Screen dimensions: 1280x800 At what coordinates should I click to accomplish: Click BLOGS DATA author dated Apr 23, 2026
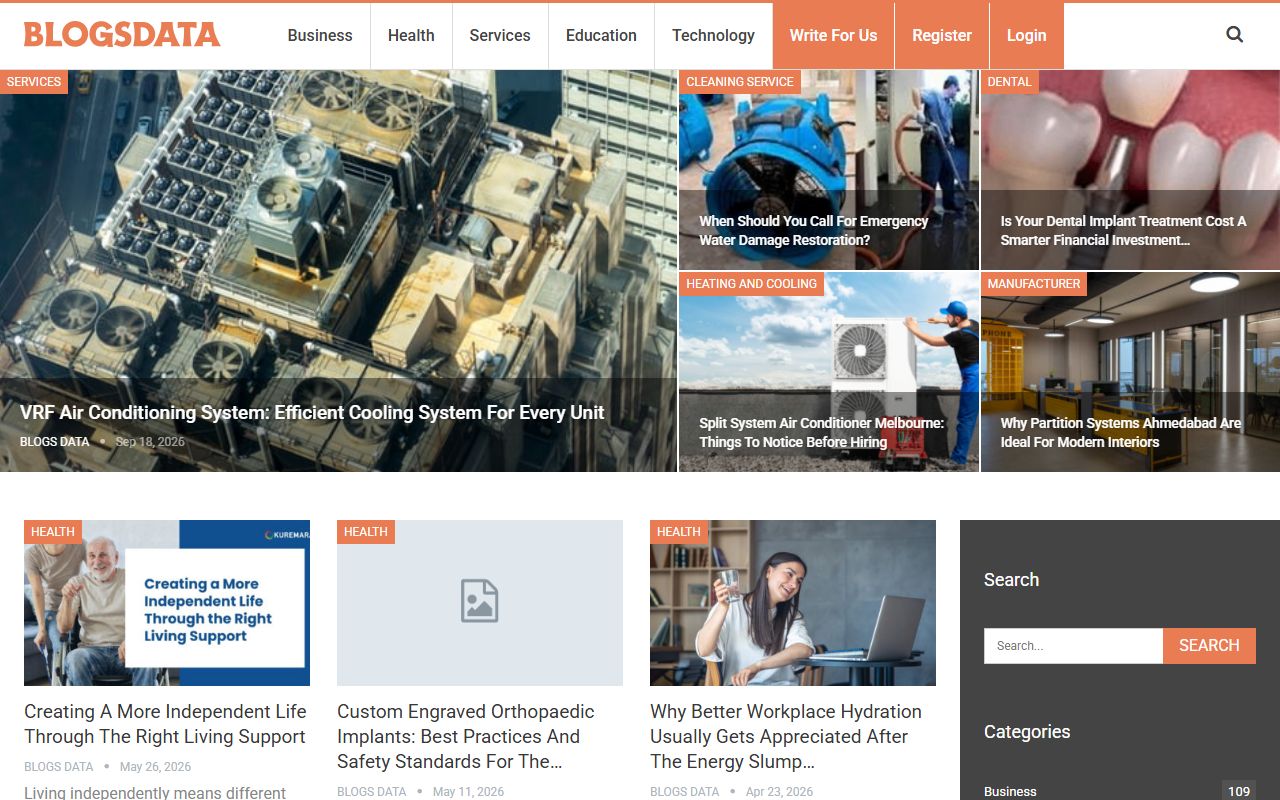(x=685, y=792)
